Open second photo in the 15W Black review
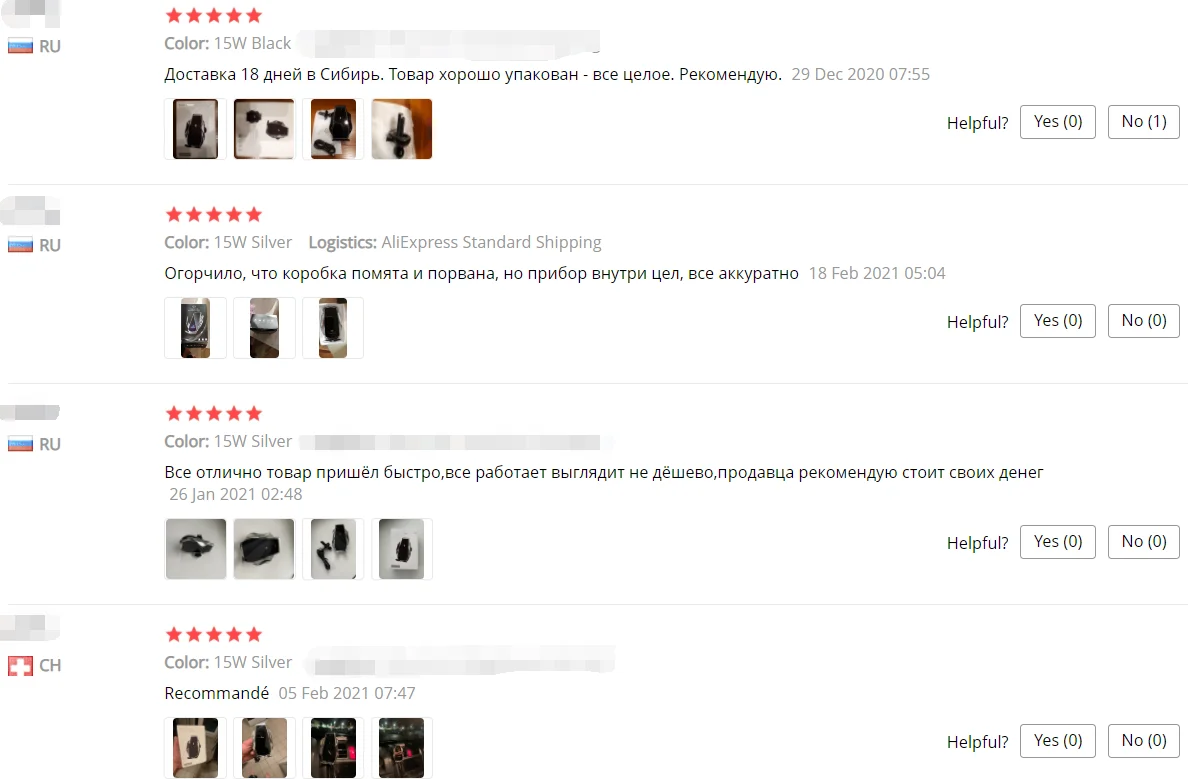Viewport: 1188px width, 779px height. [264, 129]
